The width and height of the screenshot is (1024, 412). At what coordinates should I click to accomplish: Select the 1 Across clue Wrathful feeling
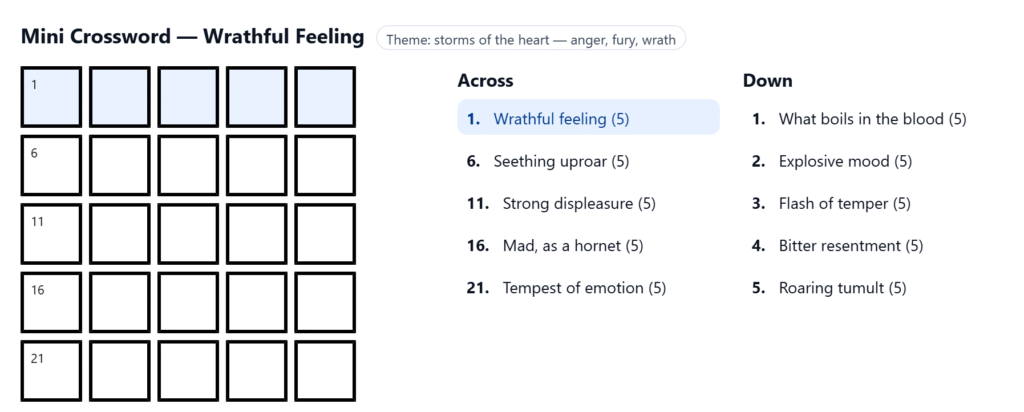(588, 118)
